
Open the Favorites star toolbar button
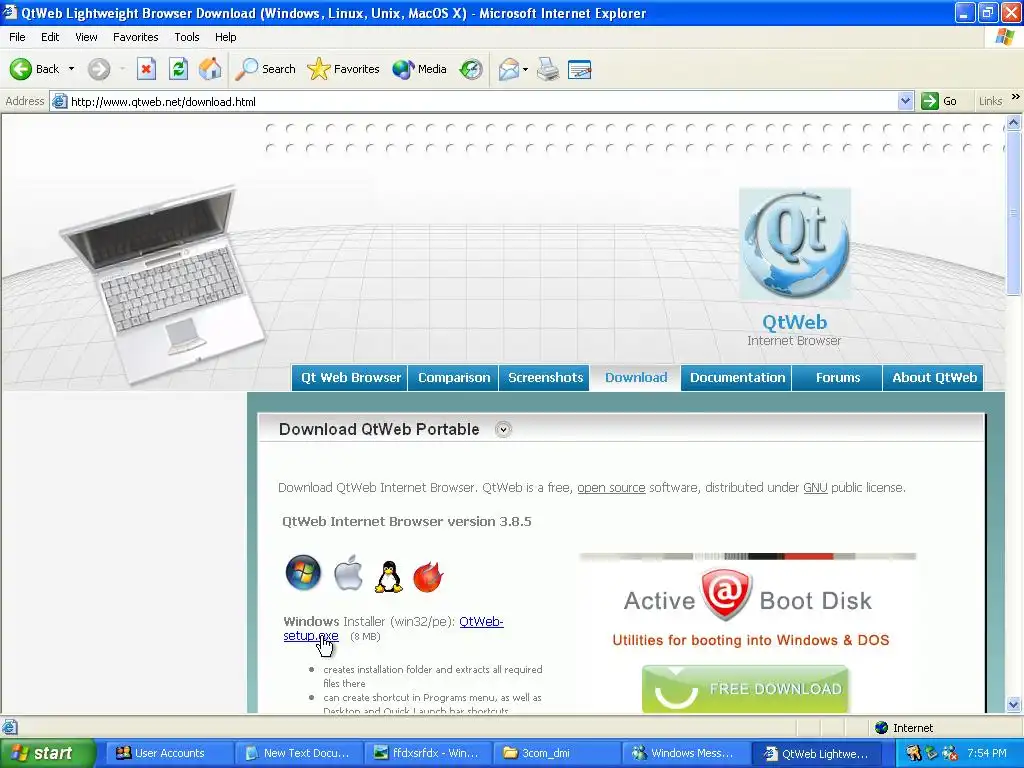[344, 69]
